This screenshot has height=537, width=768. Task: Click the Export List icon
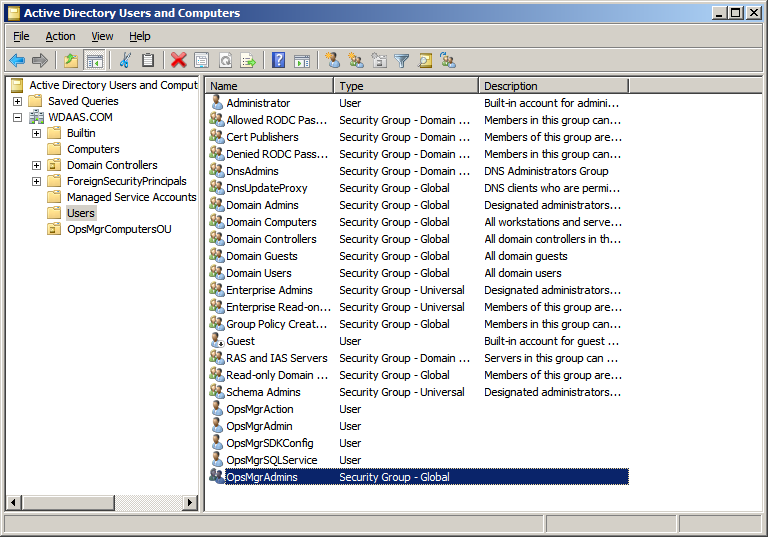click(248, 61)
